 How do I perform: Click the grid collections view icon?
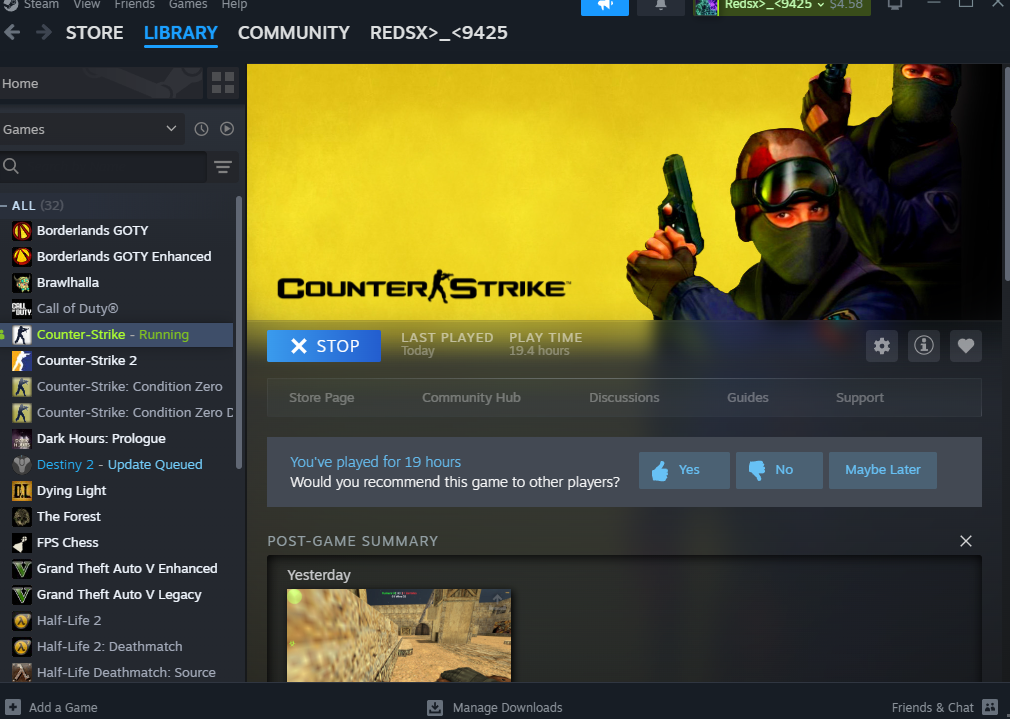pos(222,83)
